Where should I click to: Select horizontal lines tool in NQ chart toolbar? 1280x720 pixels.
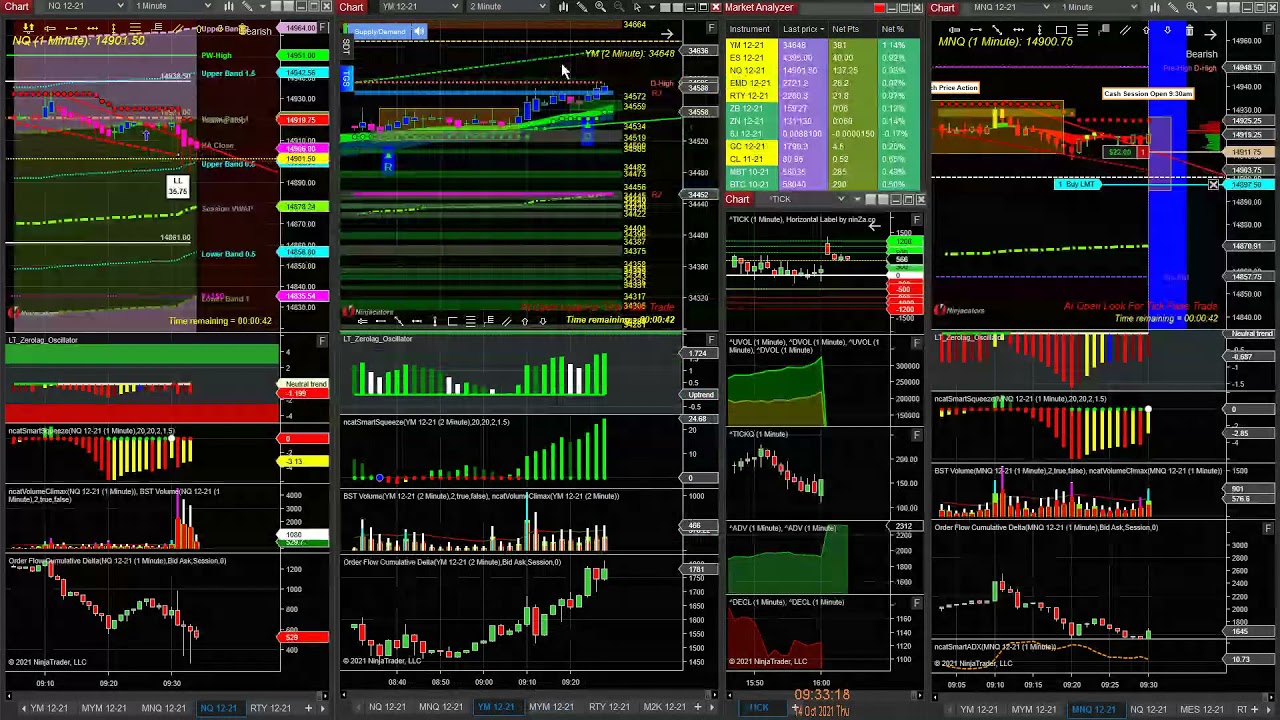pyautogui.click(x=135, y=28)
